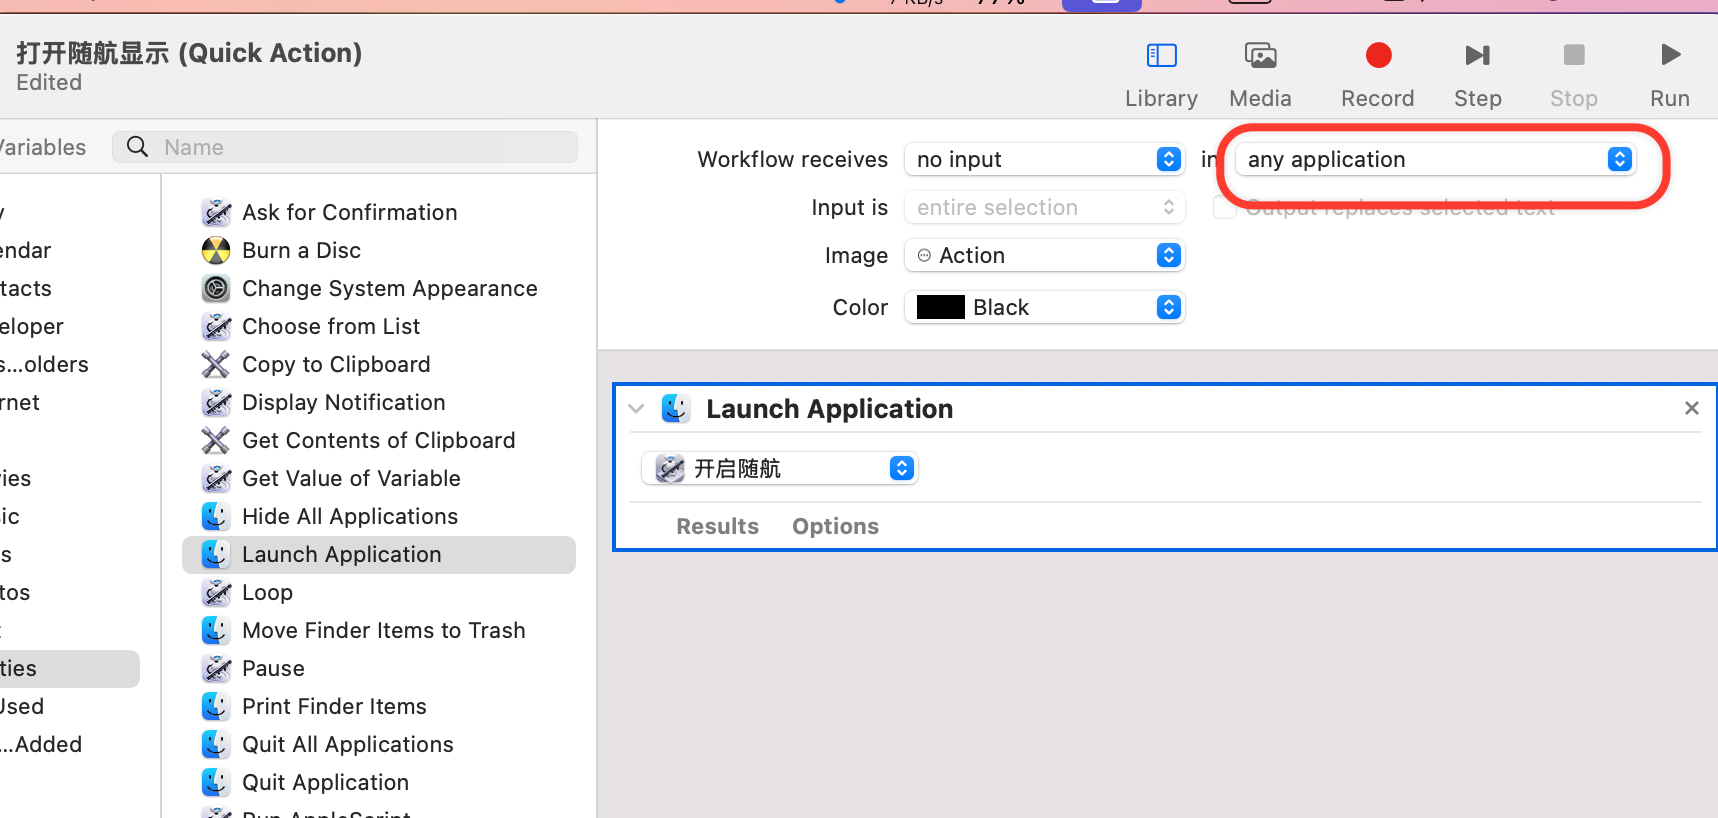Screen dimensions: 1718x818
Task: Select Choose from List action text
Action: coord(331,326)
